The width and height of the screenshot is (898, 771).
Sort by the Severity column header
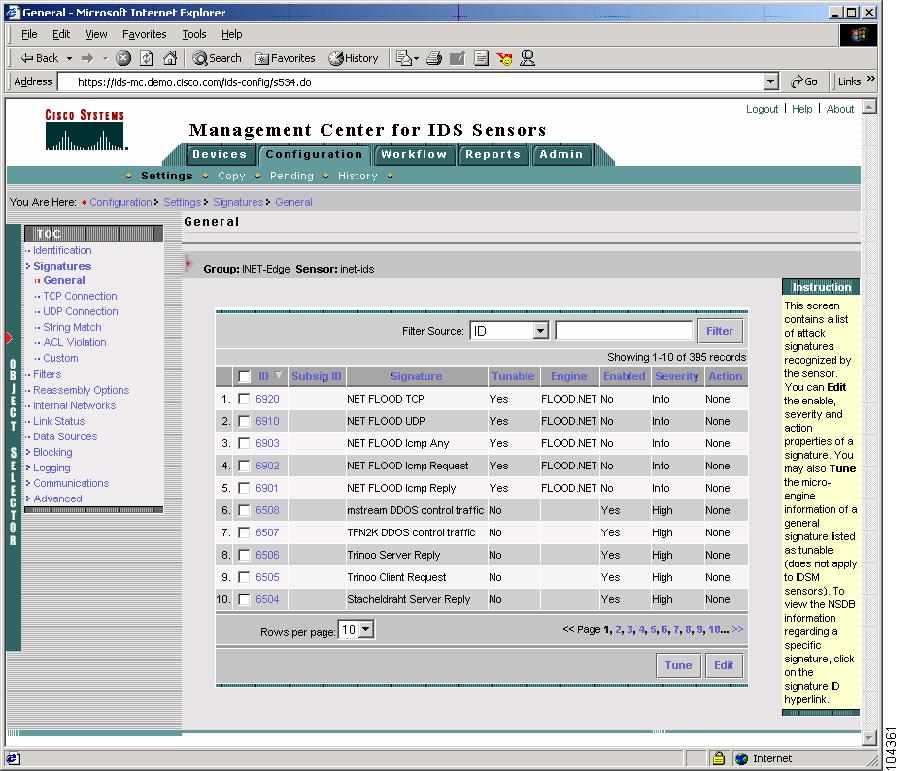pos(677,376)
